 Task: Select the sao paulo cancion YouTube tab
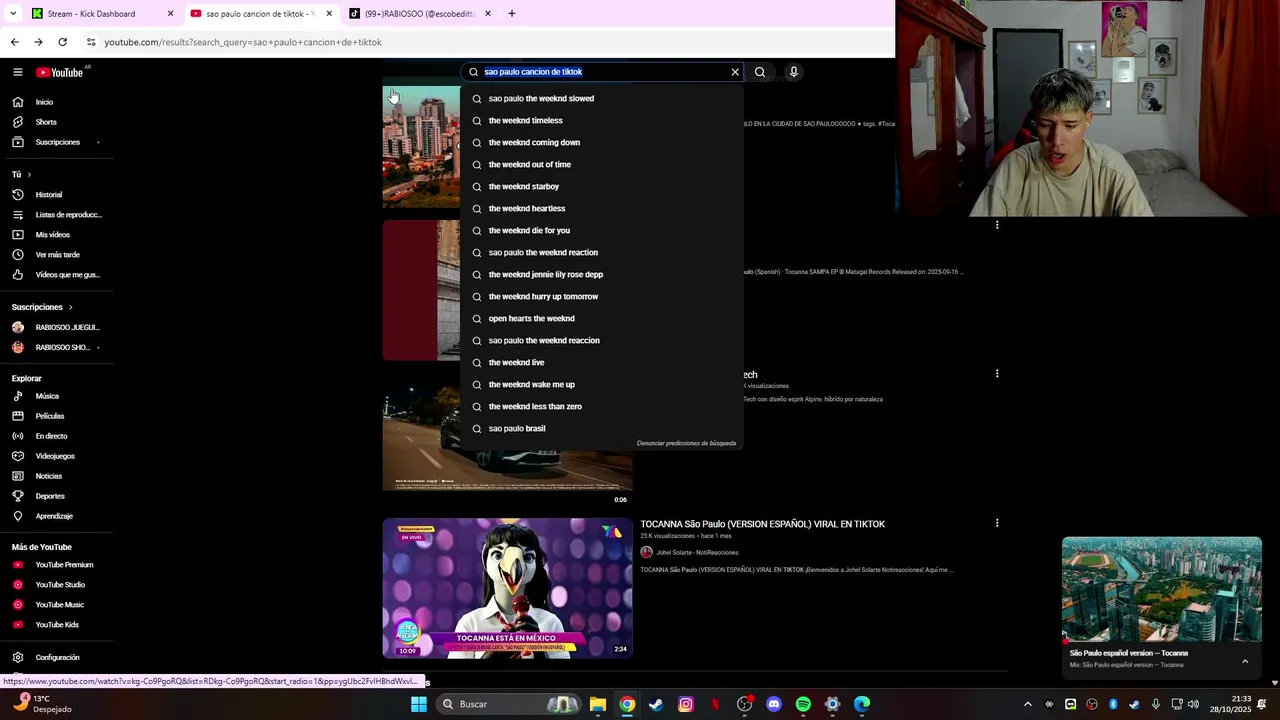pos(260,14)
